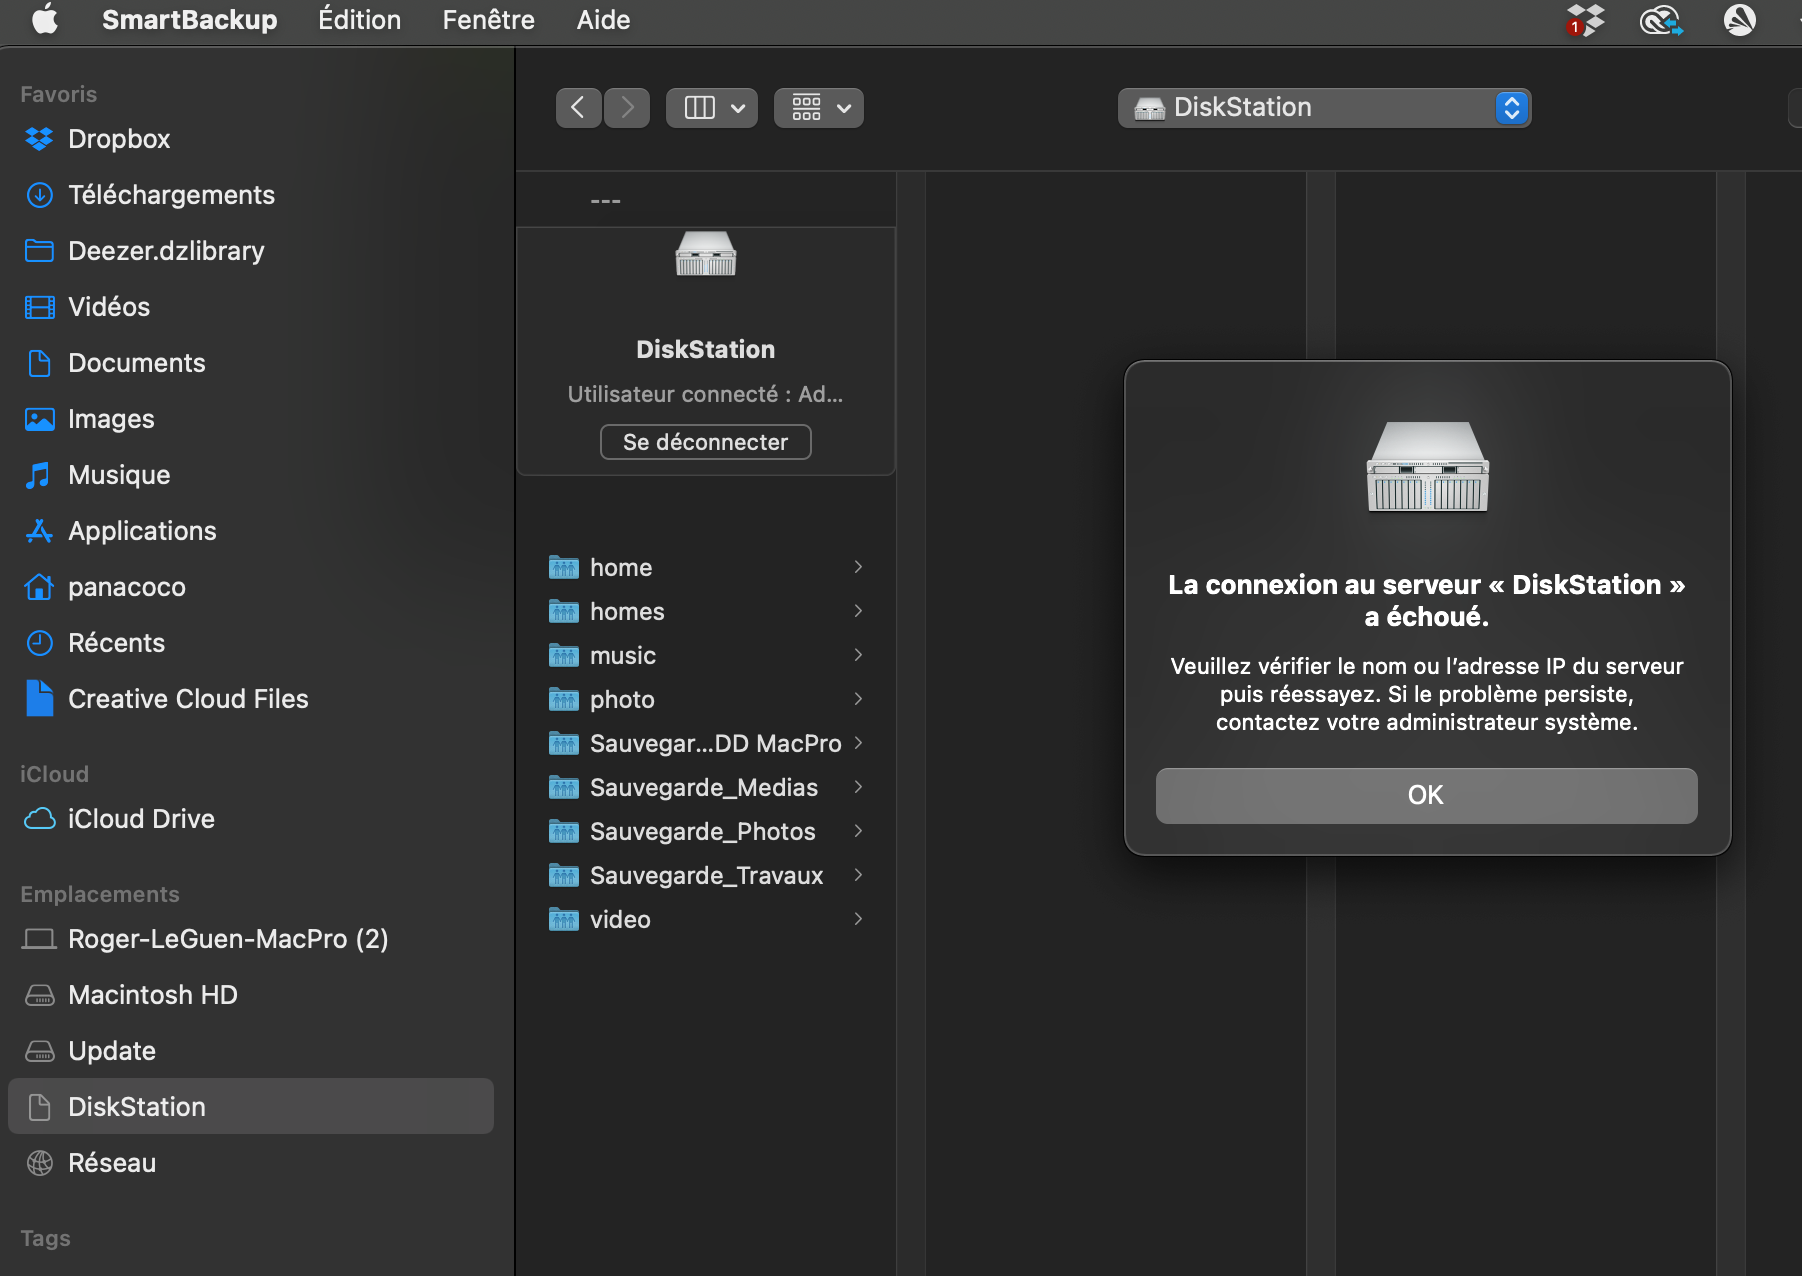Click the Emplacements sidebar section header
The height and width of the screenshot is (1276, 1802).
(100, 894)
